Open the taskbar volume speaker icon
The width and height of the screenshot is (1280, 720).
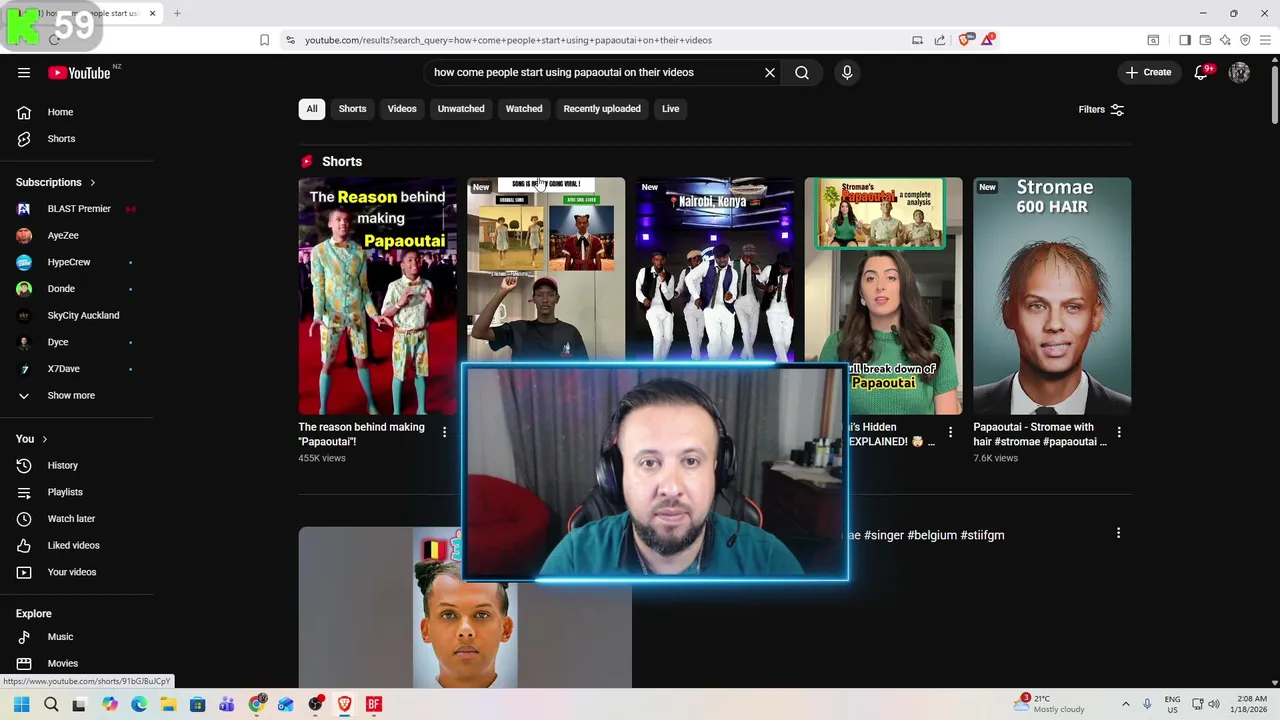coord(1214,704)
